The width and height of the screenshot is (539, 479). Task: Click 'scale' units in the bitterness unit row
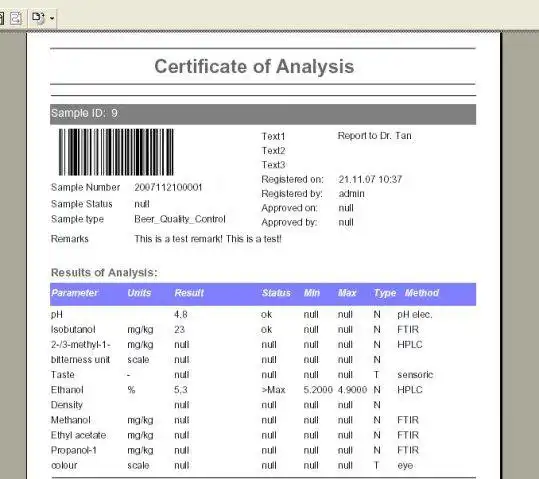pyautogui.click(x=138, y=360)
